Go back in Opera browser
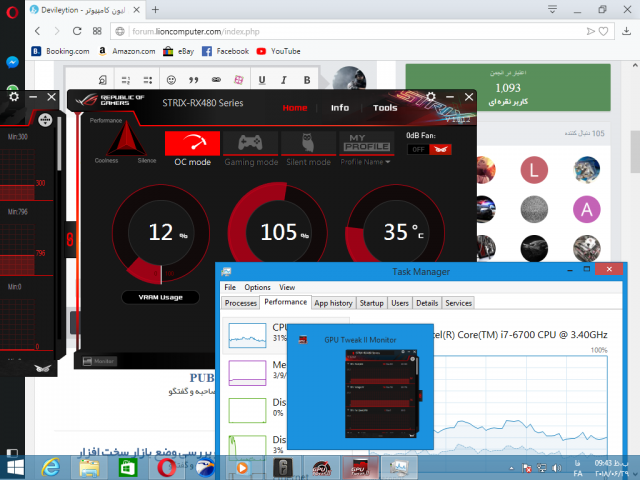Screen dimensions: 640x480 coord(38,31)
